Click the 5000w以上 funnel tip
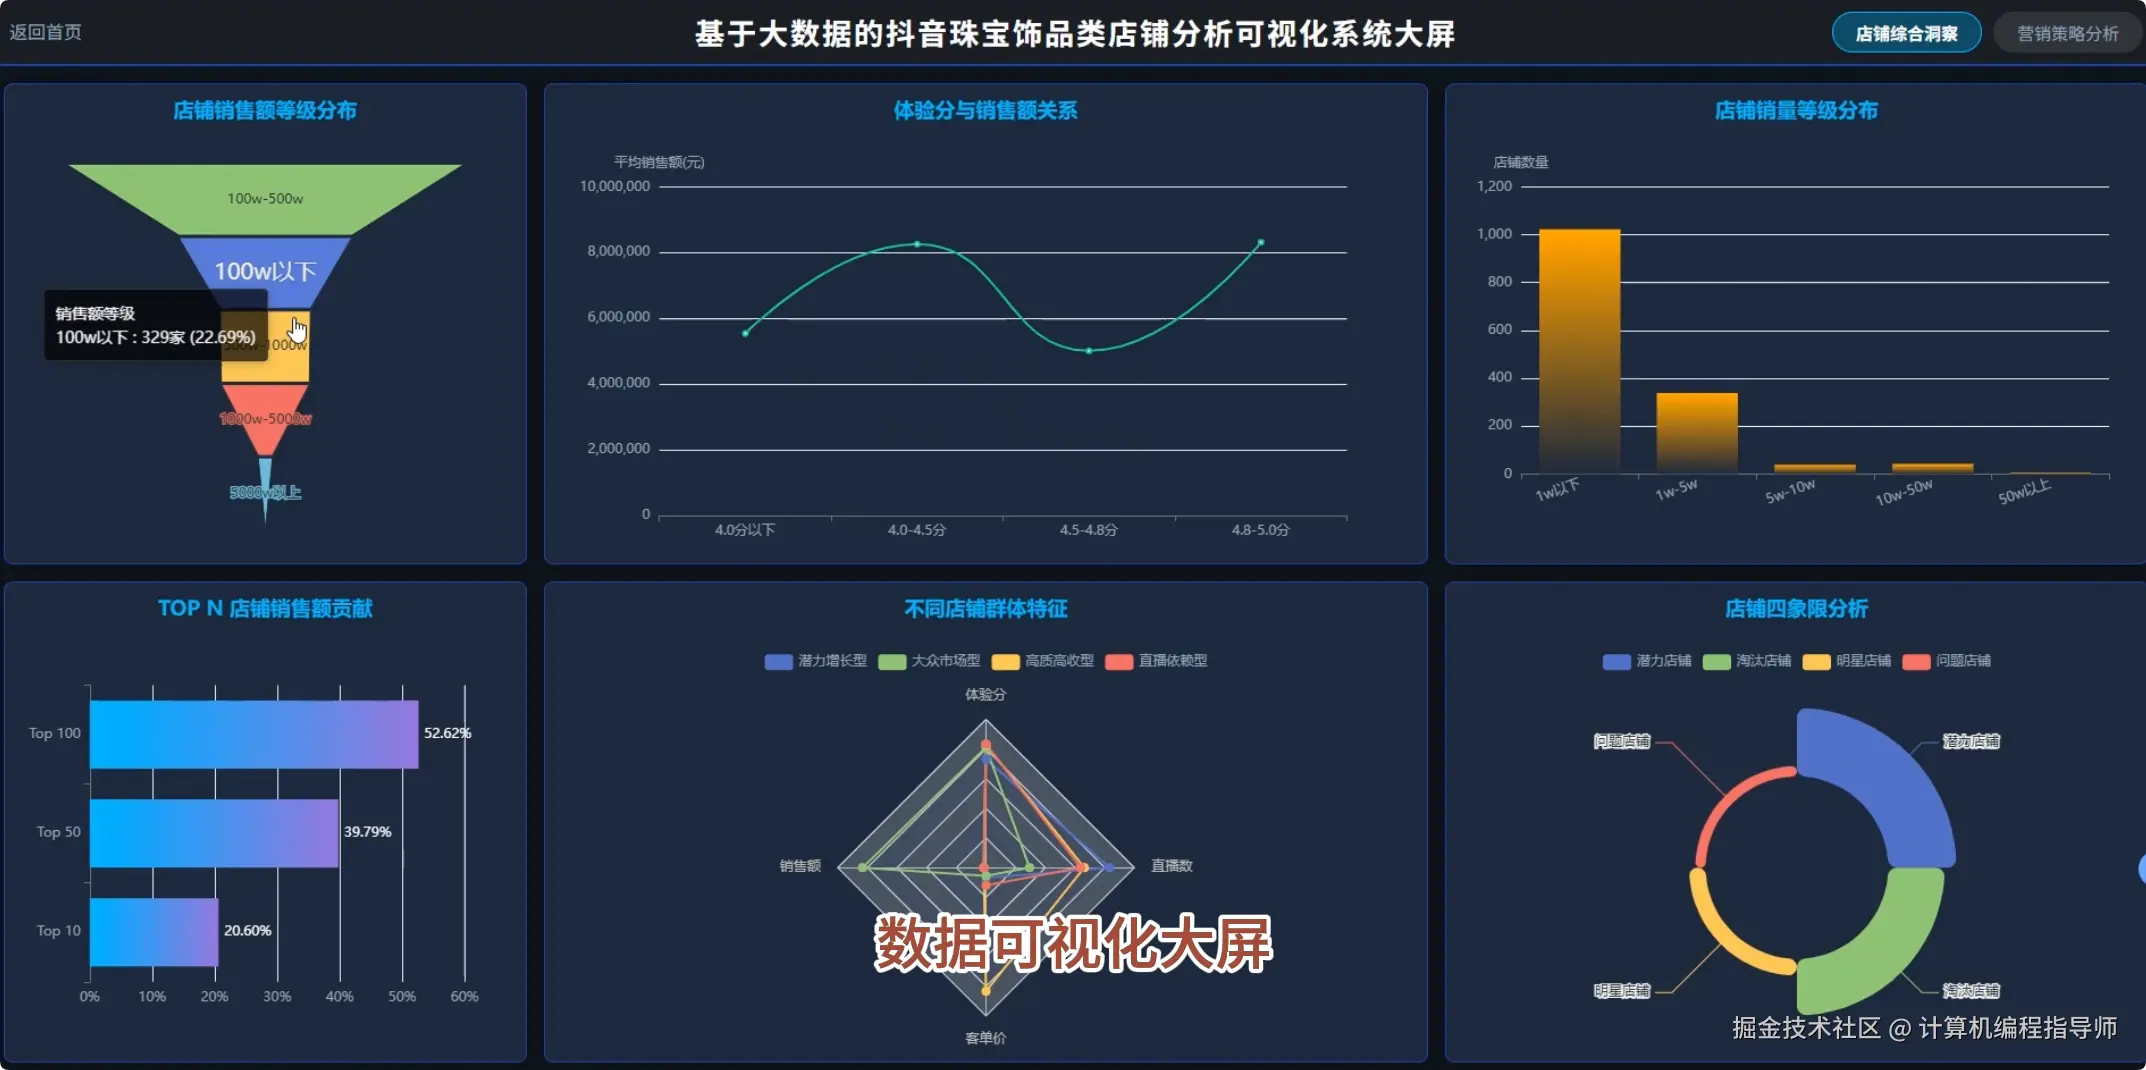Viewport: 2146px width, 1070px height. pyautogui.click(x=265, y=490)
